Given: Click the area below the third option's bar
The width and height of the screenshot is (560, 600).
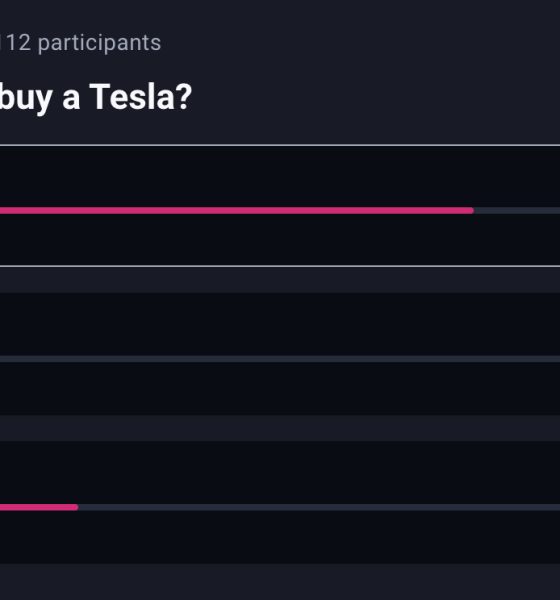Looking at the screenshot, I should pyautogui.click(x=280, y=537).
